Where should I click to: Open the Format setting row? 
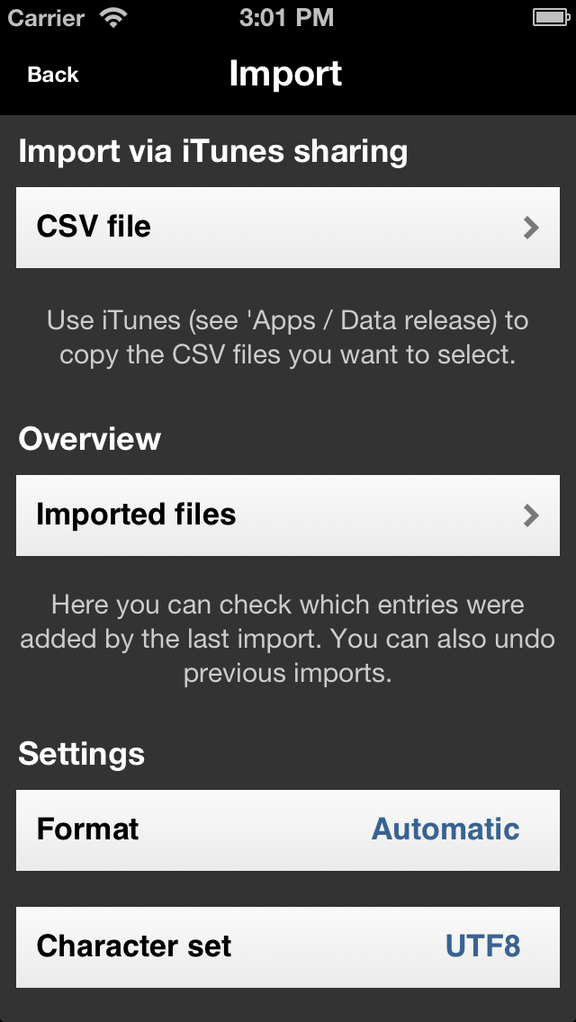click(x=287, y=830)
